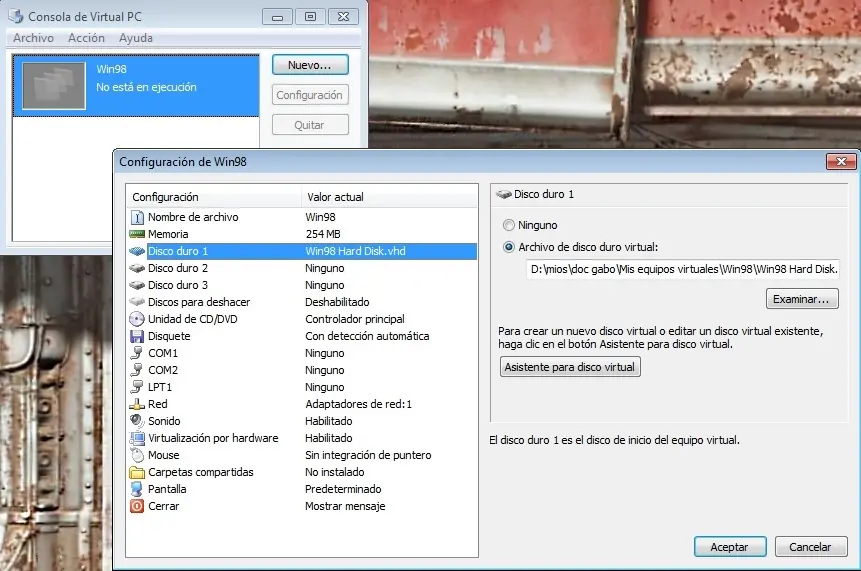Viewport: 861px width, 571px height.
Task: Click the Disco duro 3 drive icon
Action: pyautogui.click(x=137, y=286)
